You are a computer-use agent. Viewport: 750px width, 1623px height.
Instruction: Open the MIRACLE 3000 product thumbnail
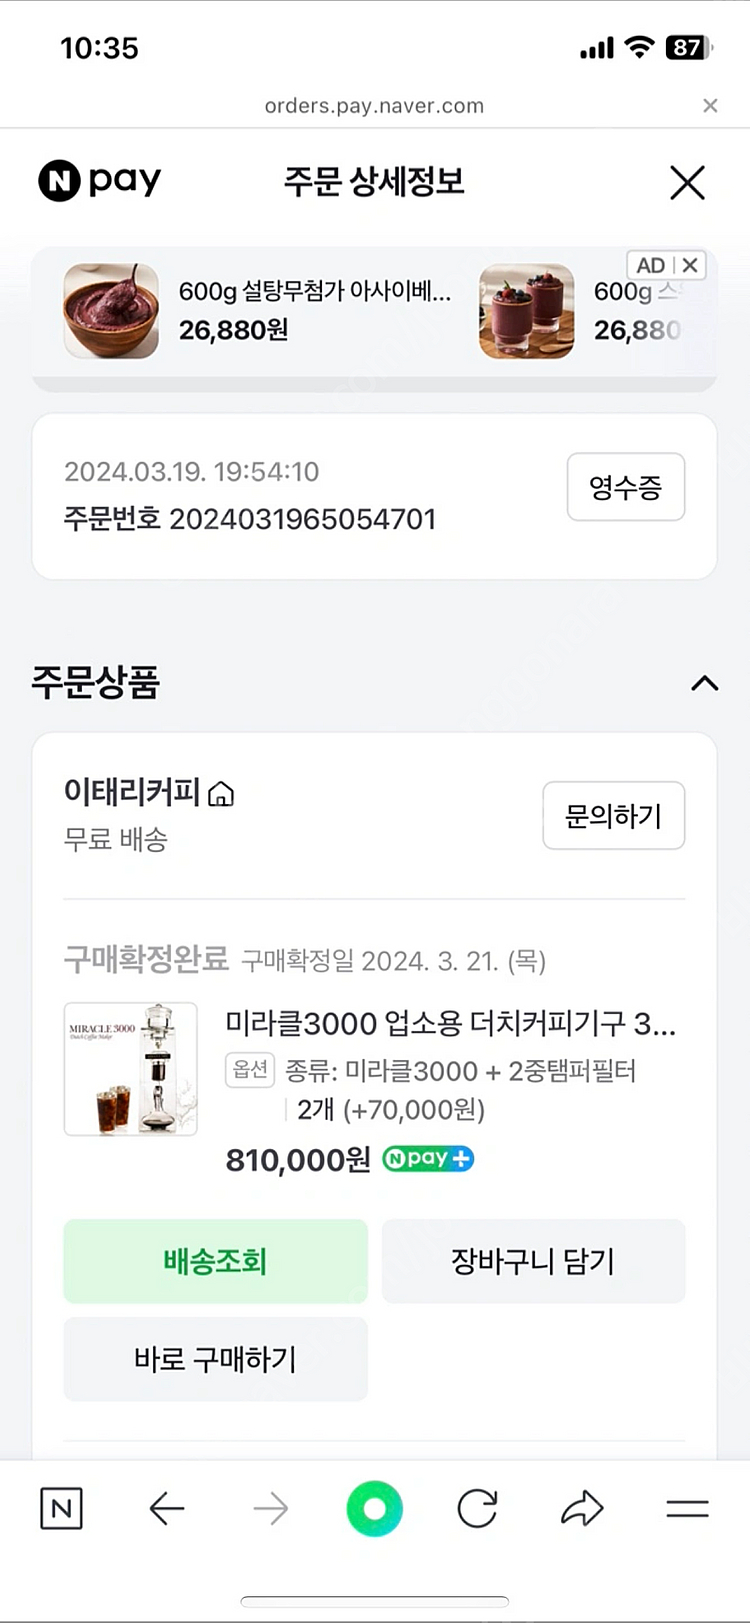131,1069
